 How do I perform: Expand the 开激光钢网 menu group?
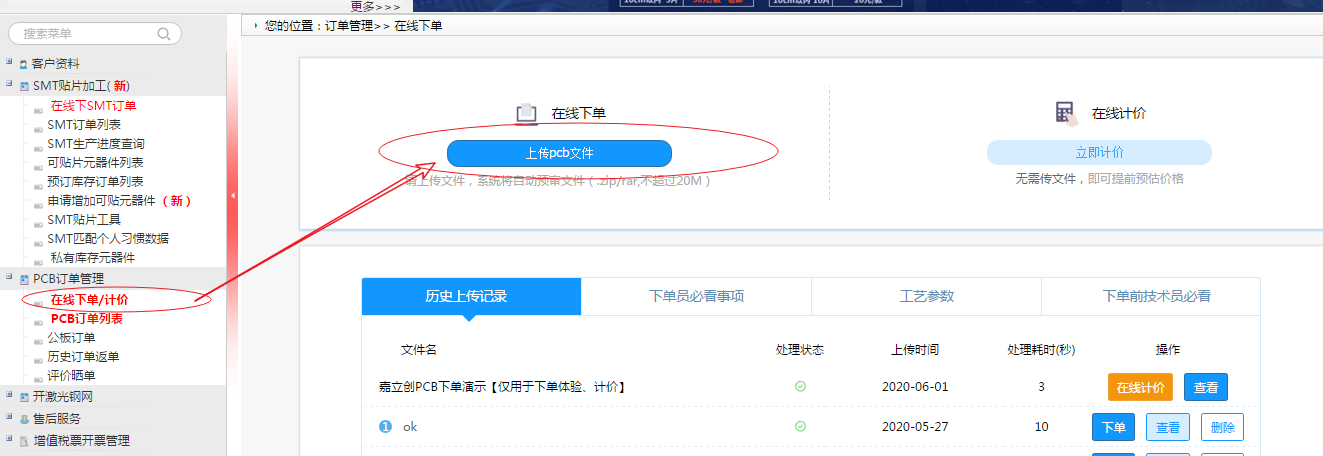(9, 397)
